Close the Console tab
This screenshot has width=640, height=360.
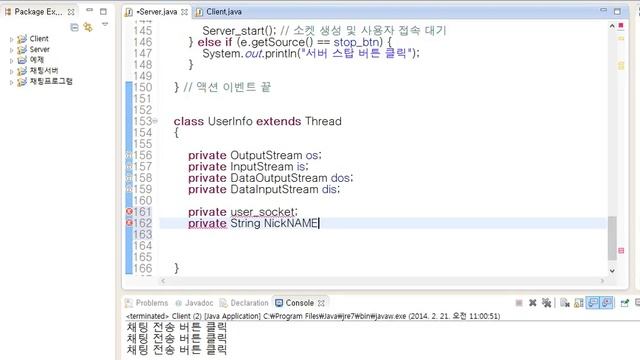pos(321,303)
